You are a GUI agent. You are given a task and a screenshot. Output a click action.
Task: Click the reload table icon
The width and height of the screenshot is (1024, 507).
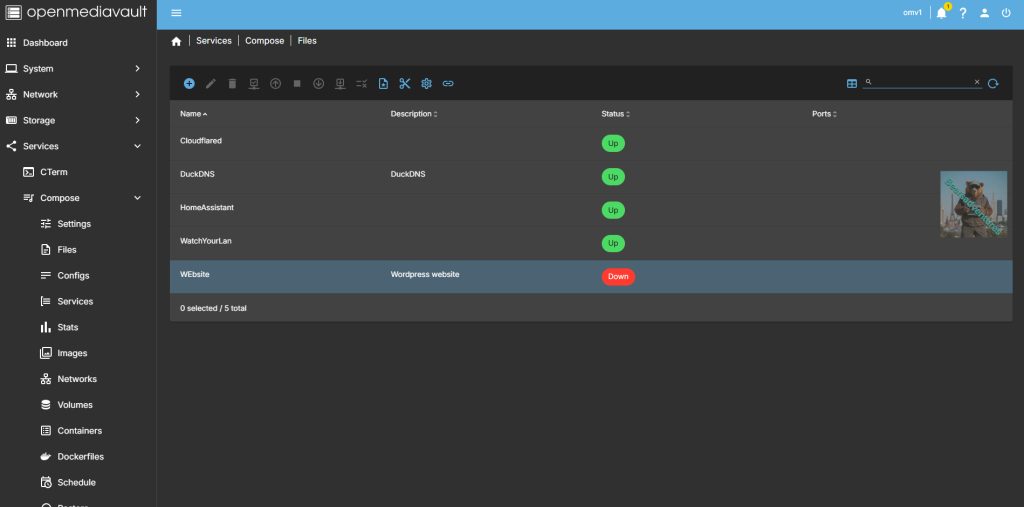point(993,83)
